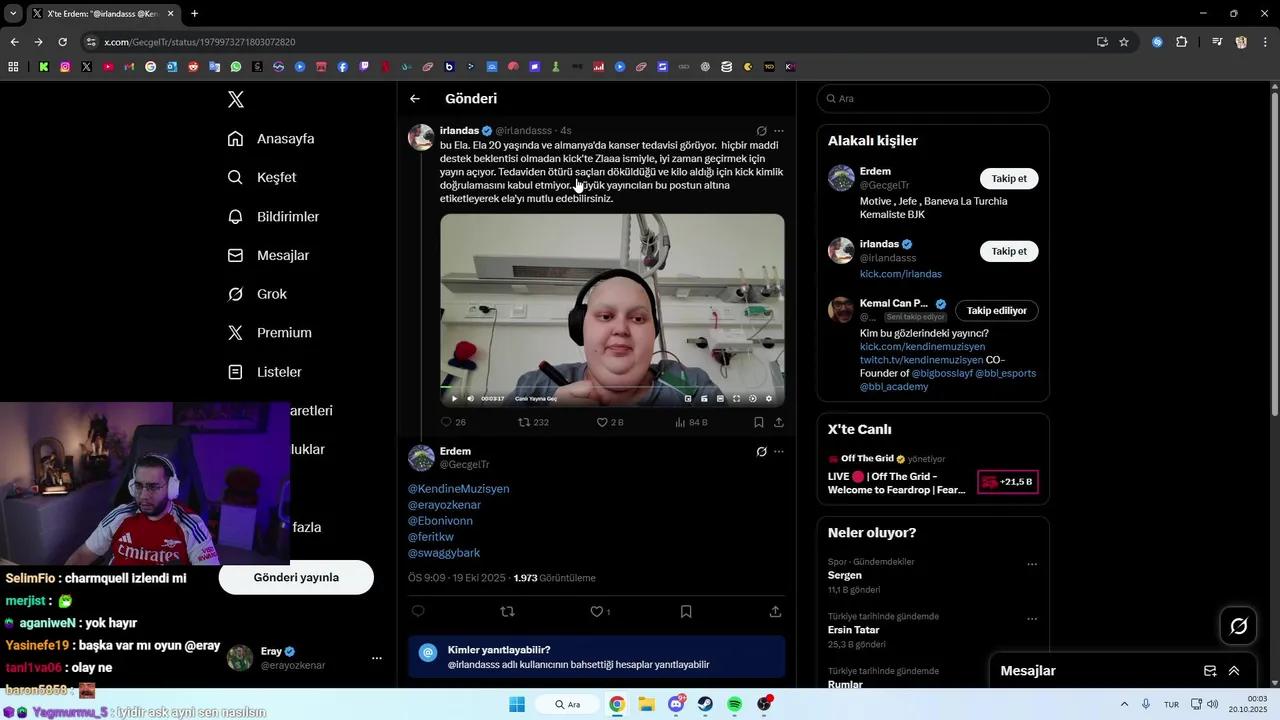Repost the irlandas post (232)
1280x720 pixels.
pyautogui.click(x=533, y=422)
